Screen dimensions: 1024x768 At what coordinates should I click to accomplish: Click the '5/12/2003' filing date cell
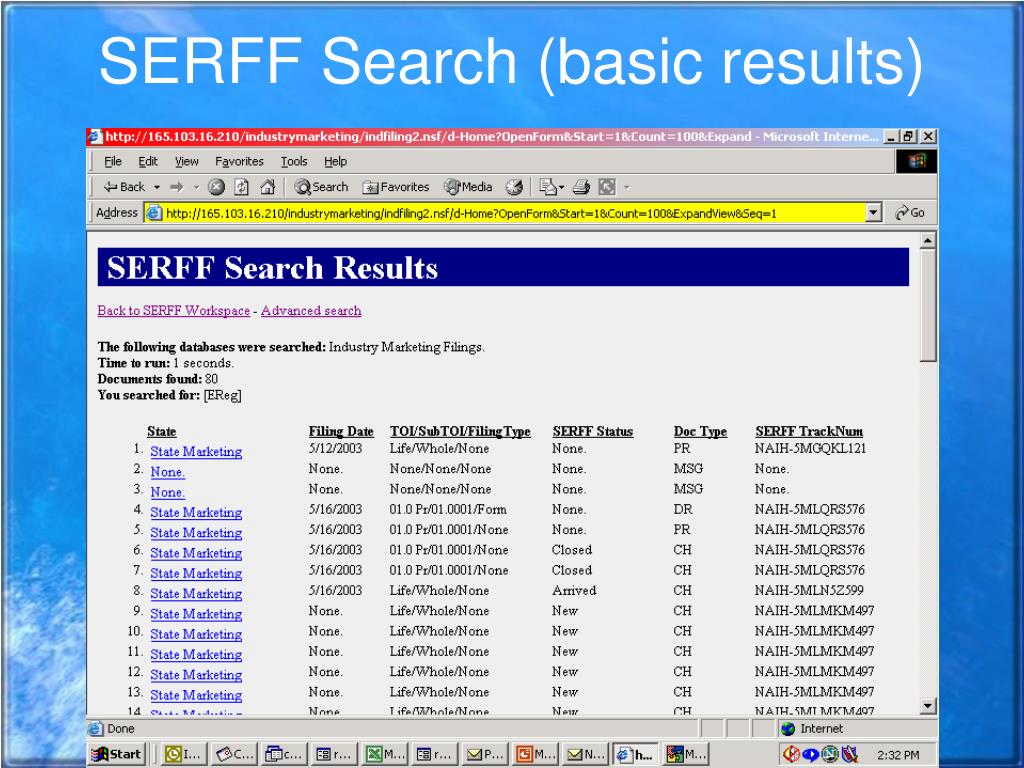coord(335,449)
